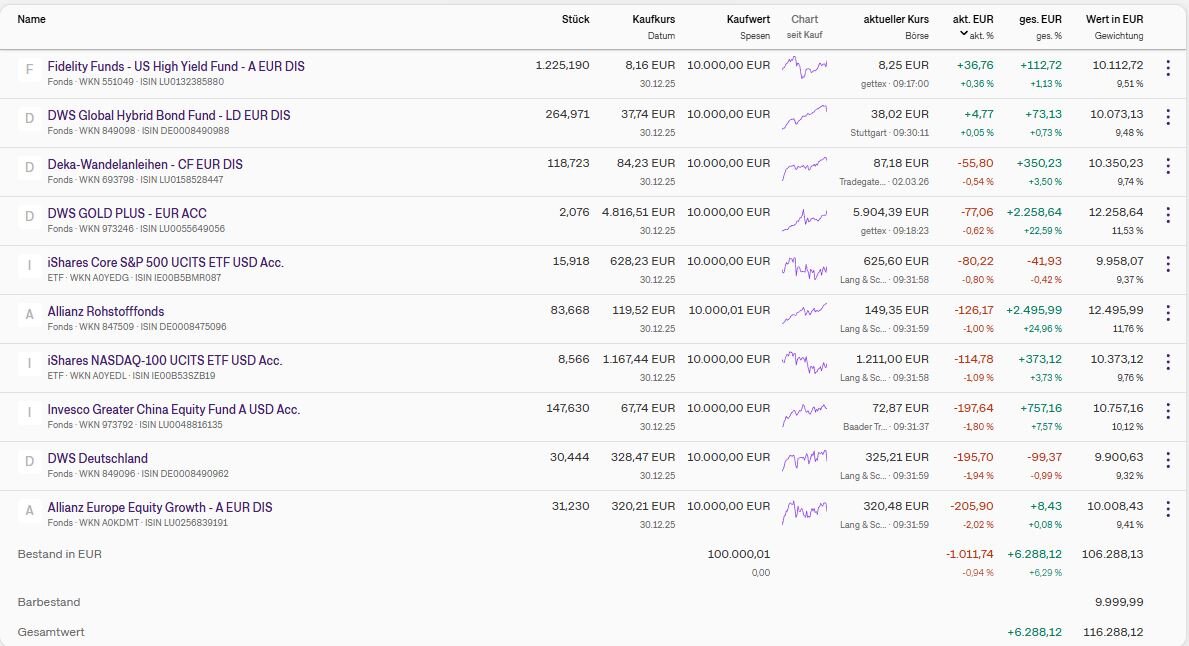Open three-dot menu for Fidelity US High Yield Fund
The width and height of the screenshot is (1189, 646).
click(1167, 68)
